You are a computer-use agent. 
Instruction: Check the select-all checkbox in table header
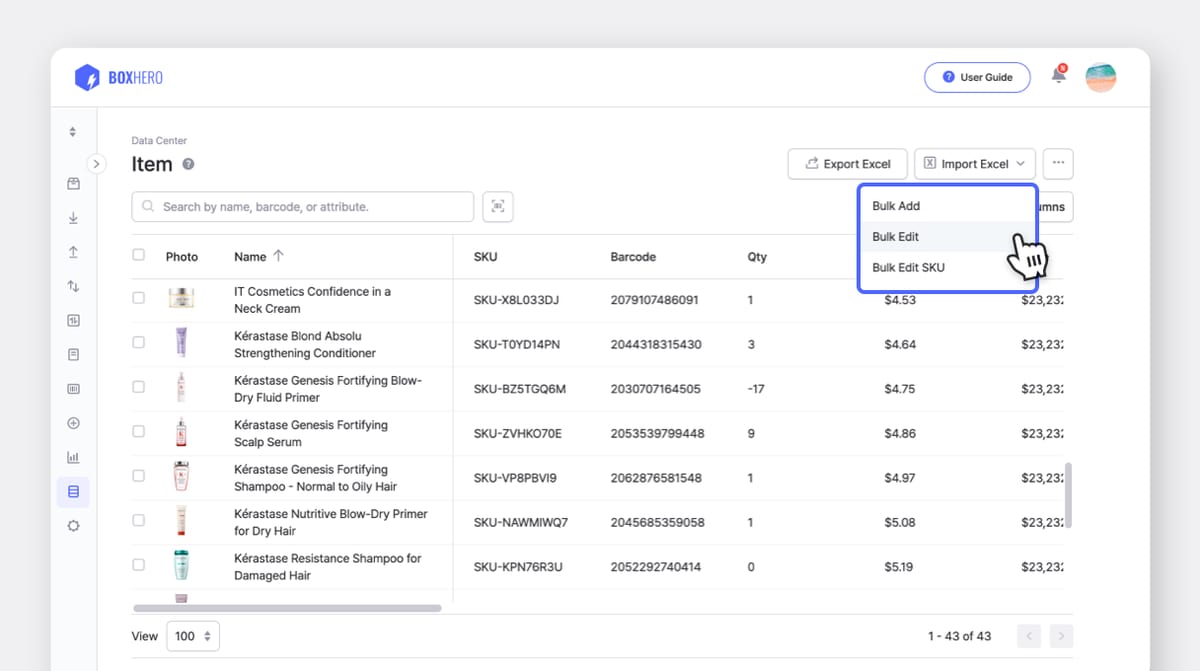tap(138, 255)
